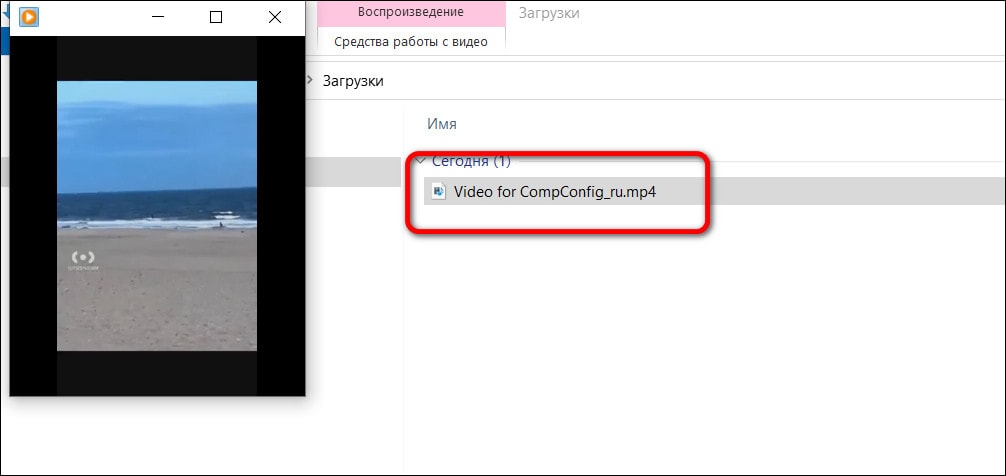Viewport: 1006px width, 476px height.
Task: Select the file Video for CompConfig_ru.mp4
Action: pos(714,191)
